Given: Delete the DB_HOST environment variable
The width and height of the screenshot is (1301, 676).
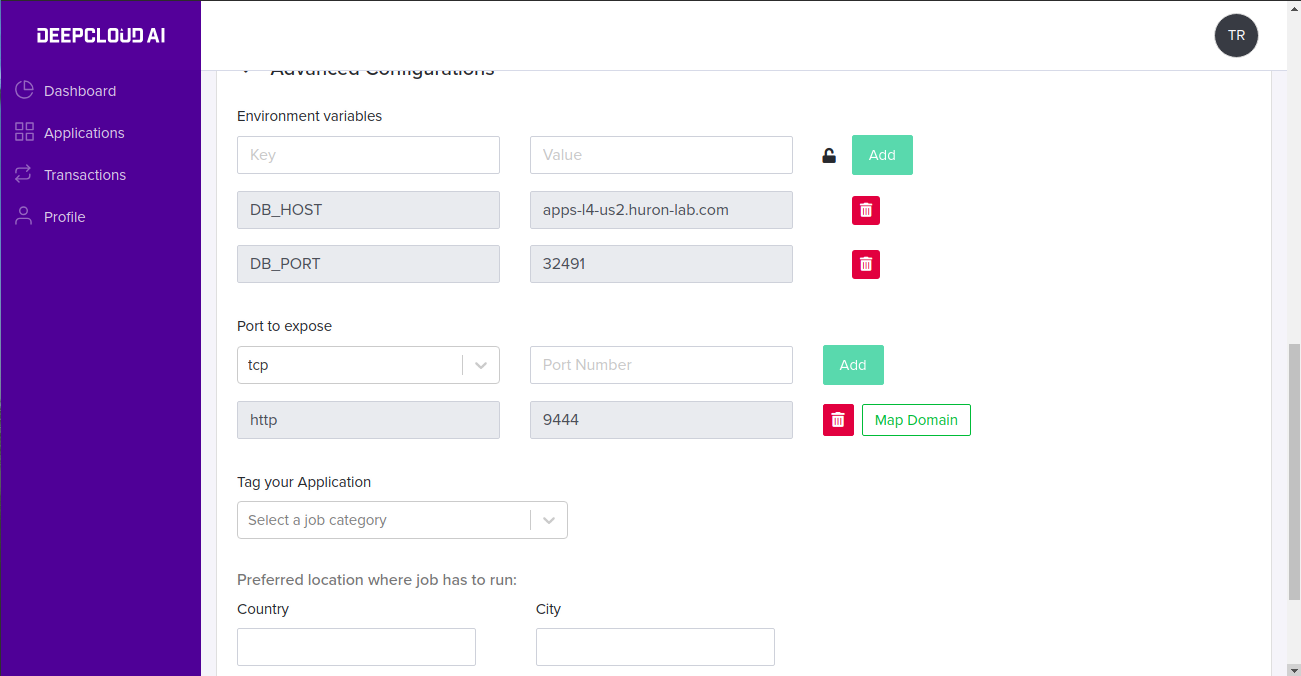Looking at the screenshot, I should click(866, 210).
